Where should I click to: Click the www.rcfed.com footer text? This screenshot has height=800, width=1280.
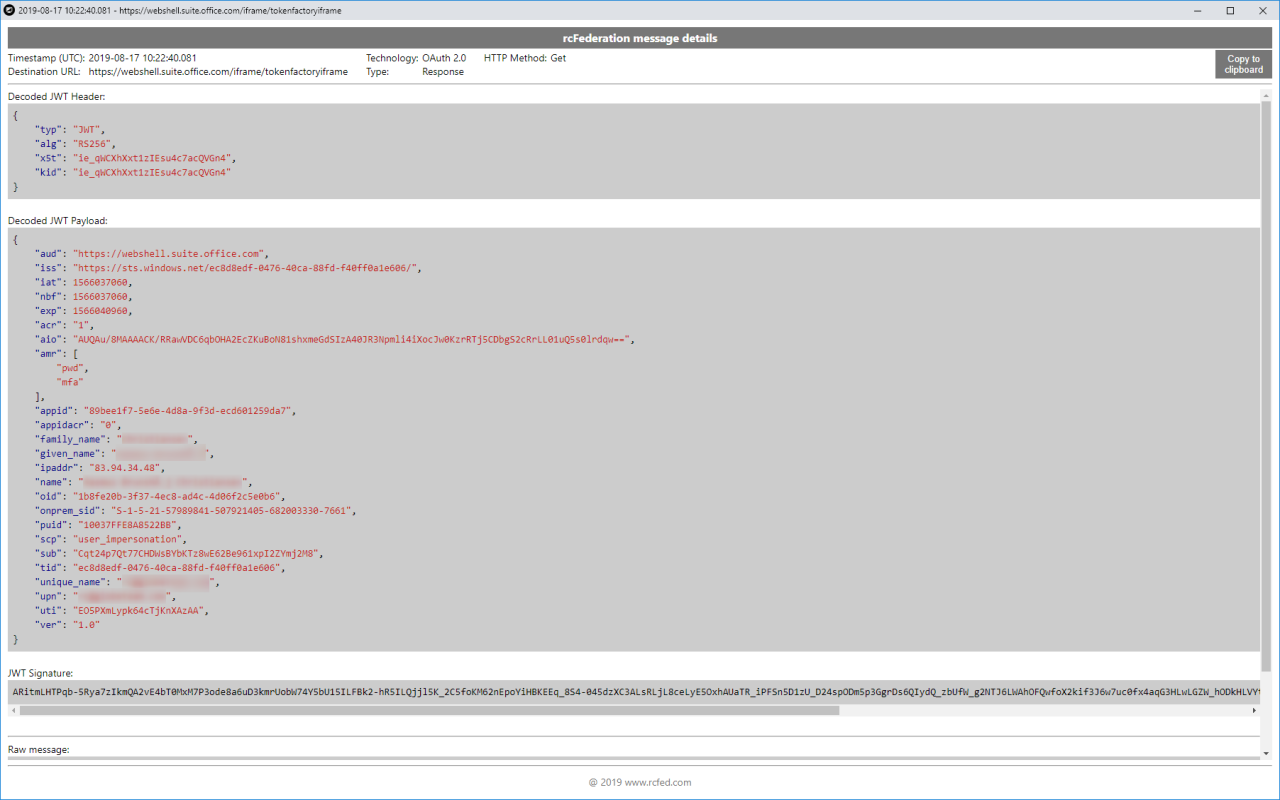pos(659,782)
